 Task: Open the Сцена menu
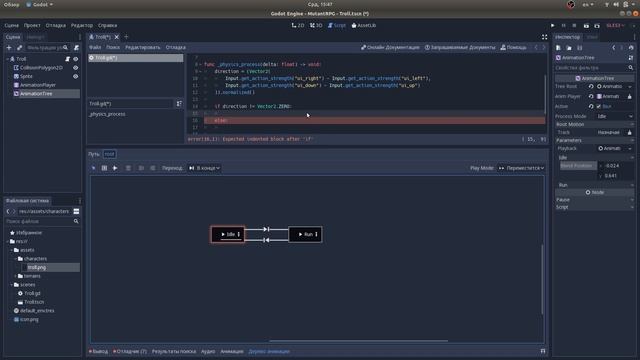click(x=11, y=25)
